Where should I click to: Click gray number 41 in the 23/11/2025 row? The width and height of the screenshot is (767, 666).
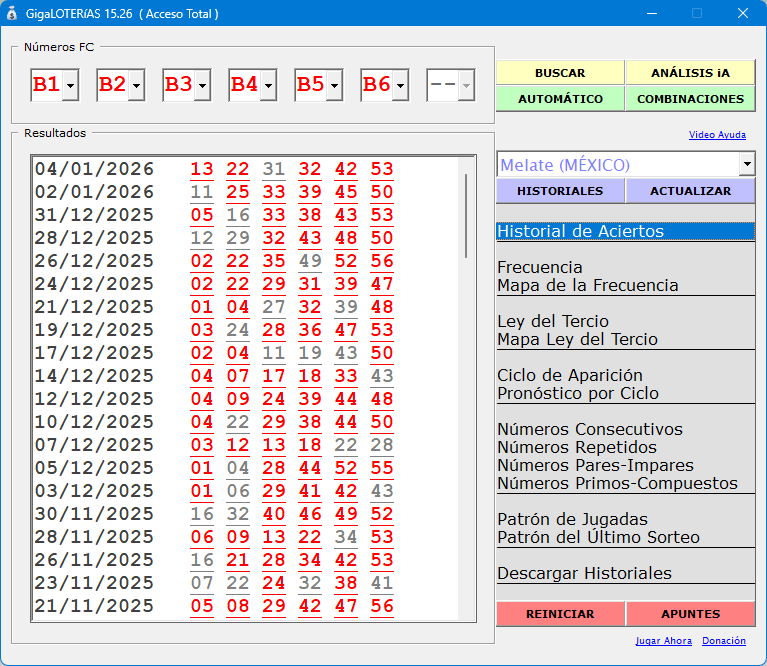point(382,583)
